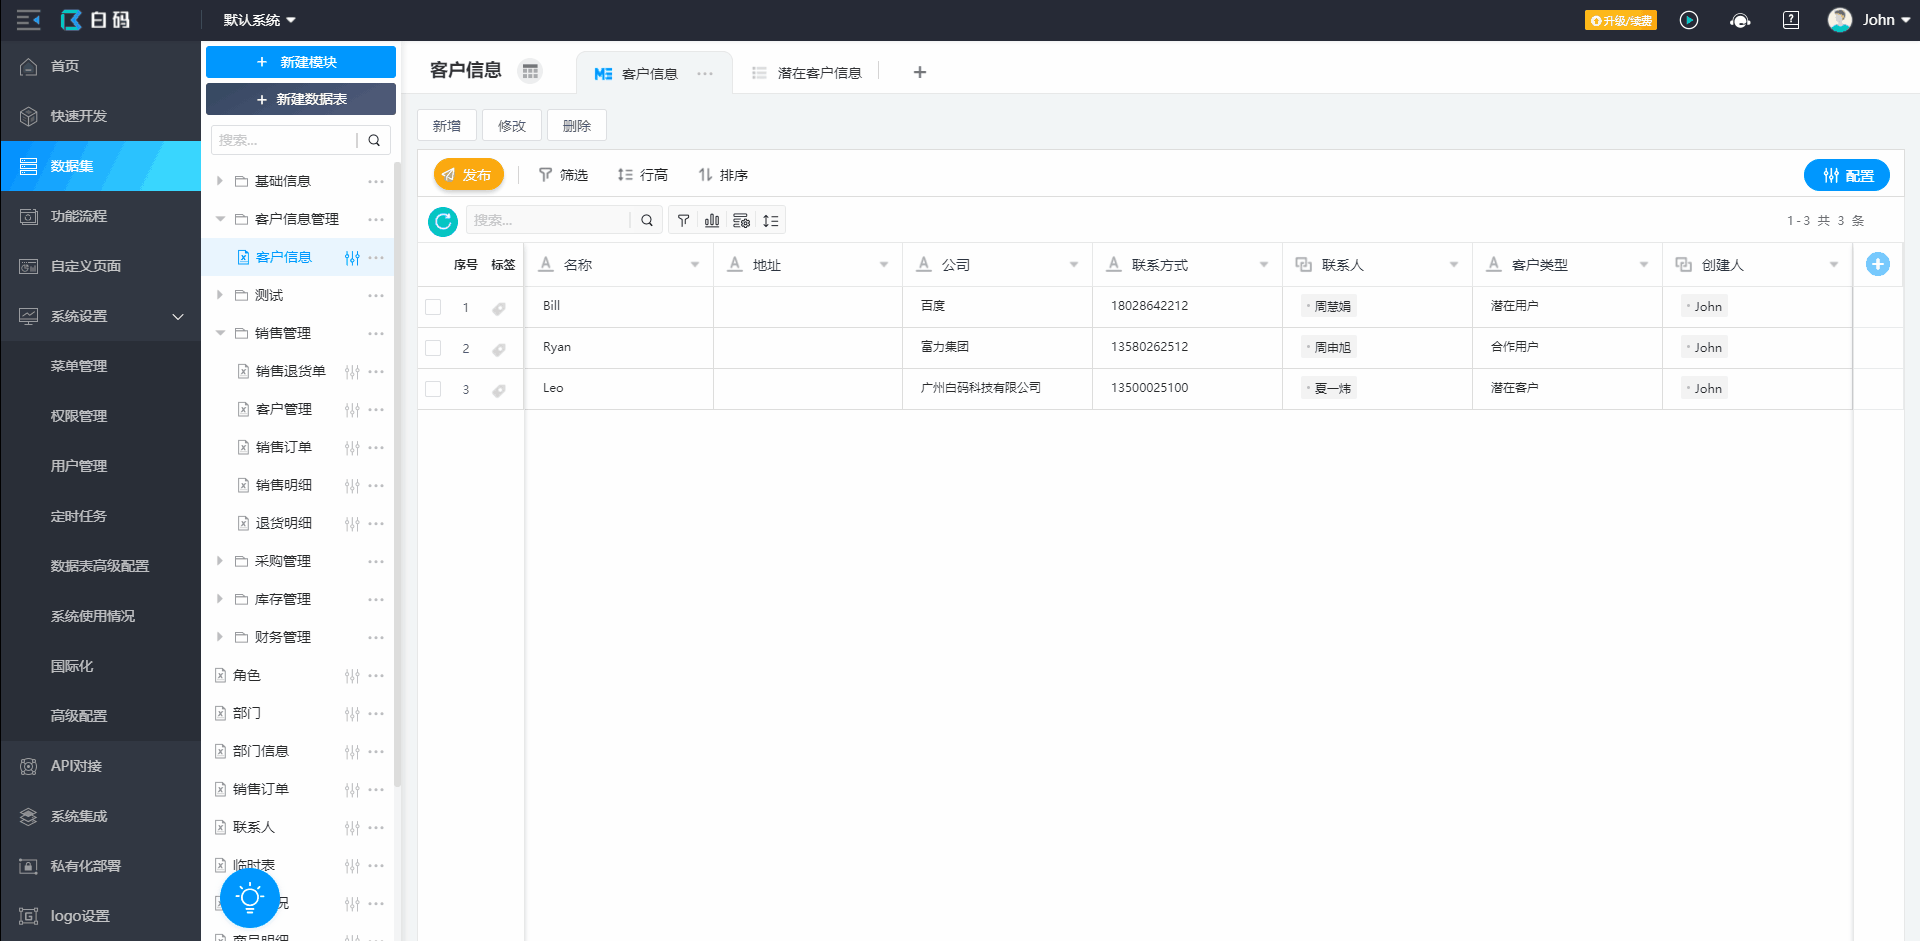This screenshot has width=1920, height=941.
Task: Select the checkbox for row 2 Ryan
Action: click(x=433, y=348)
